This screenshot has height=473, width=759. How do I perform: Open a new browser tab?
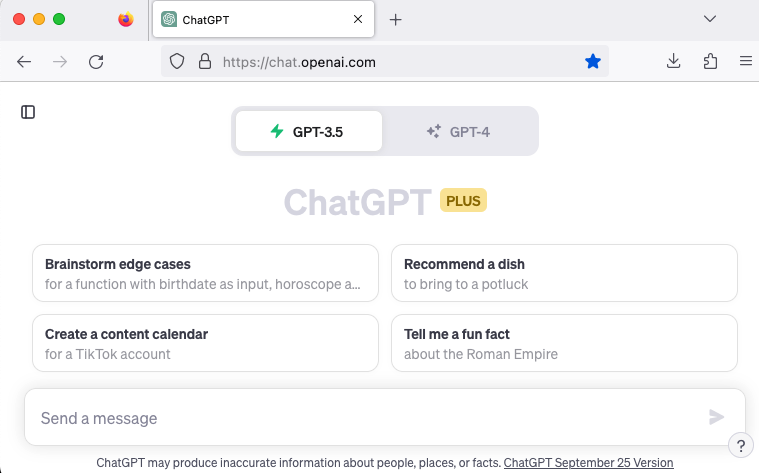point(395,19)
